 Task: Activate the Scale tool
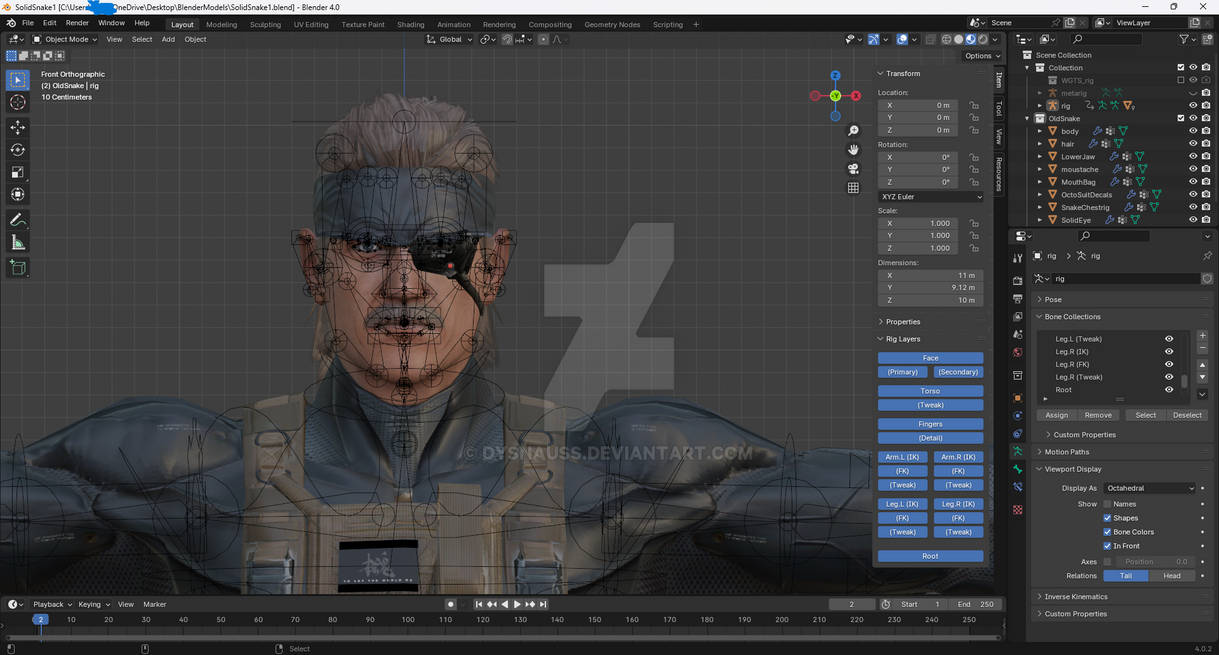[18, 172]
